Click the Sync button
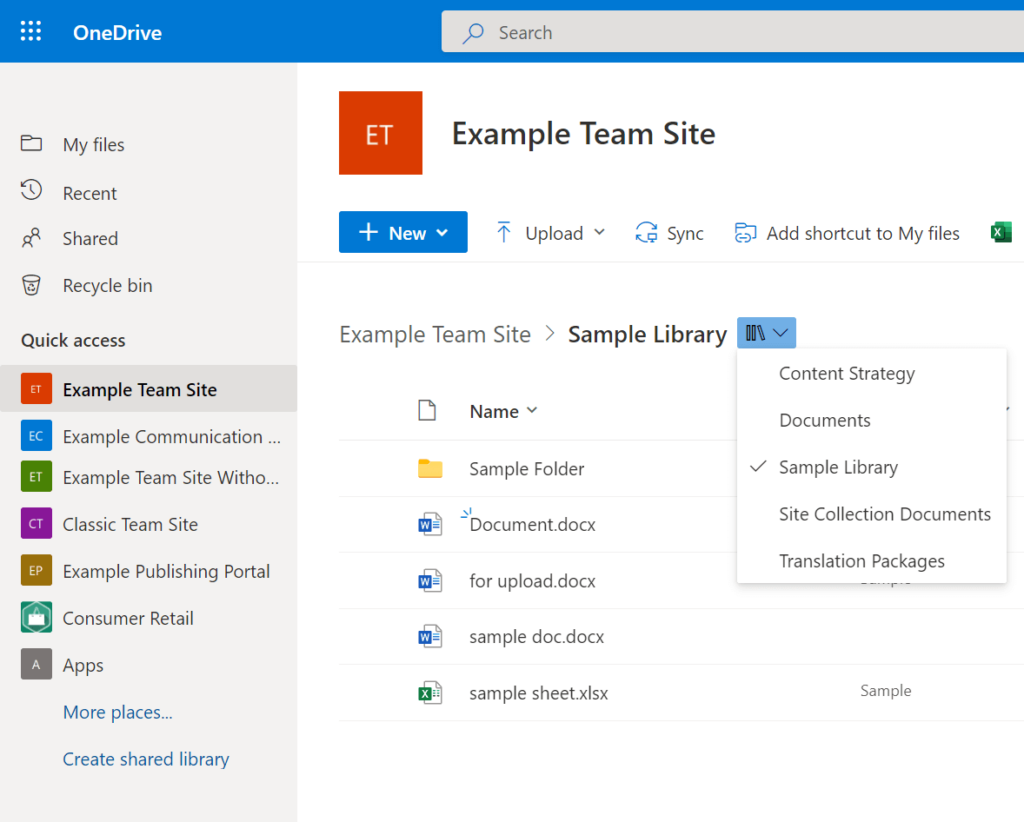 coord(669,232)
